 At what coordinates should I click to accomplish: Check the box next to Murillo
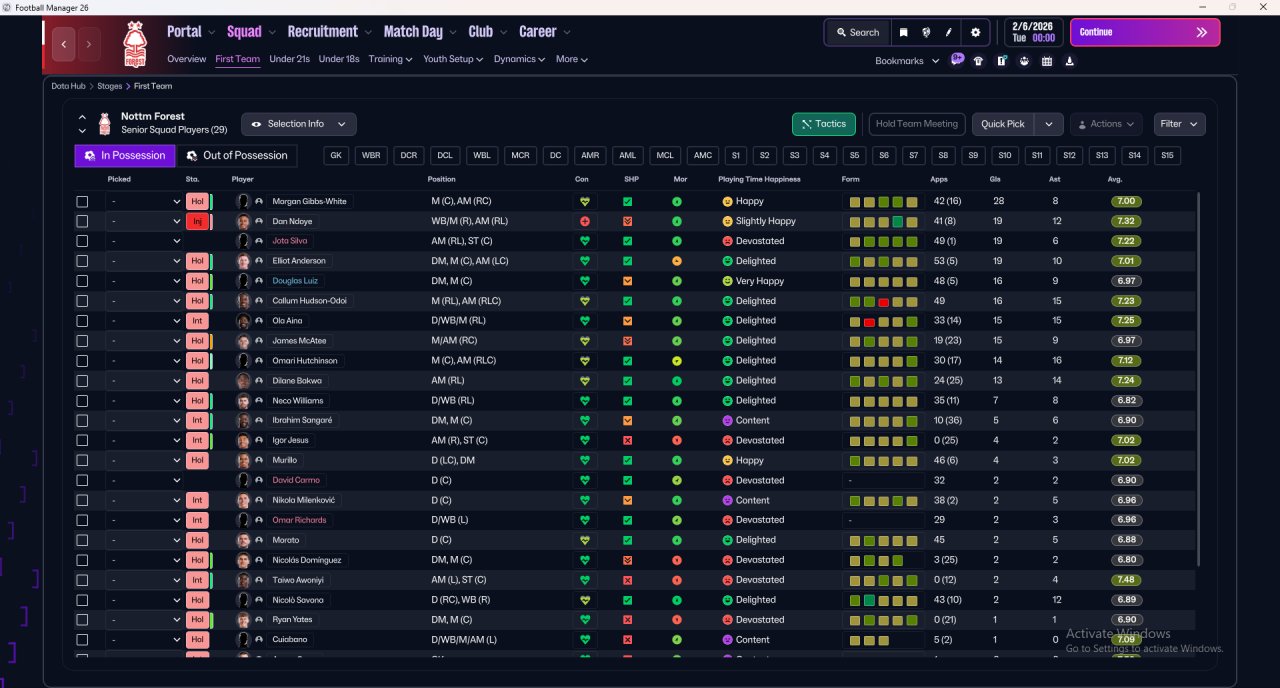(82, 460)
